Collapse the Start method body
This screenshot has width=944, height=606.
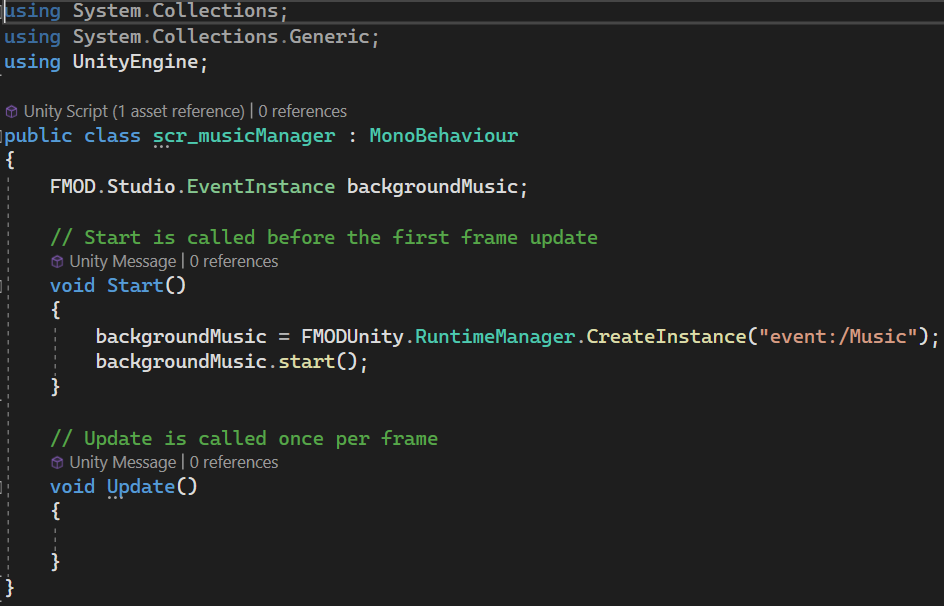point(4,286)
